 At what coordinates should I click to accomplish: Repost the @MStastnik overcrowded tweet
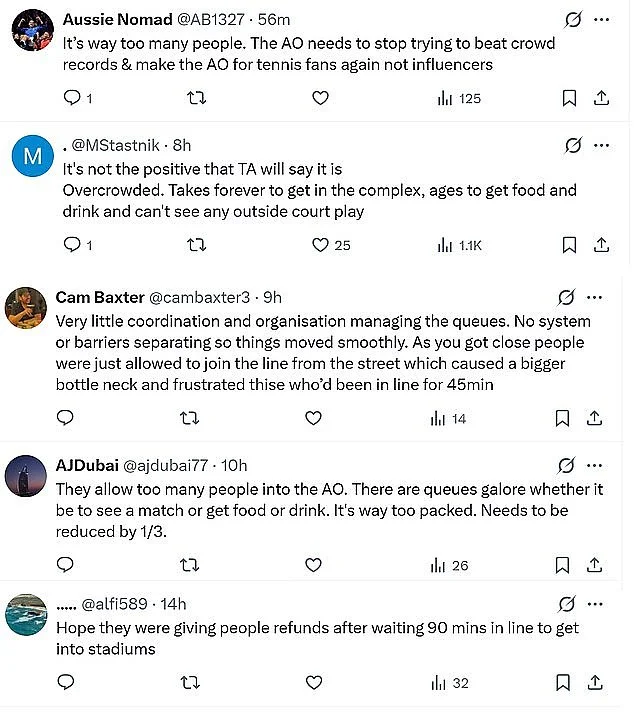196,244
